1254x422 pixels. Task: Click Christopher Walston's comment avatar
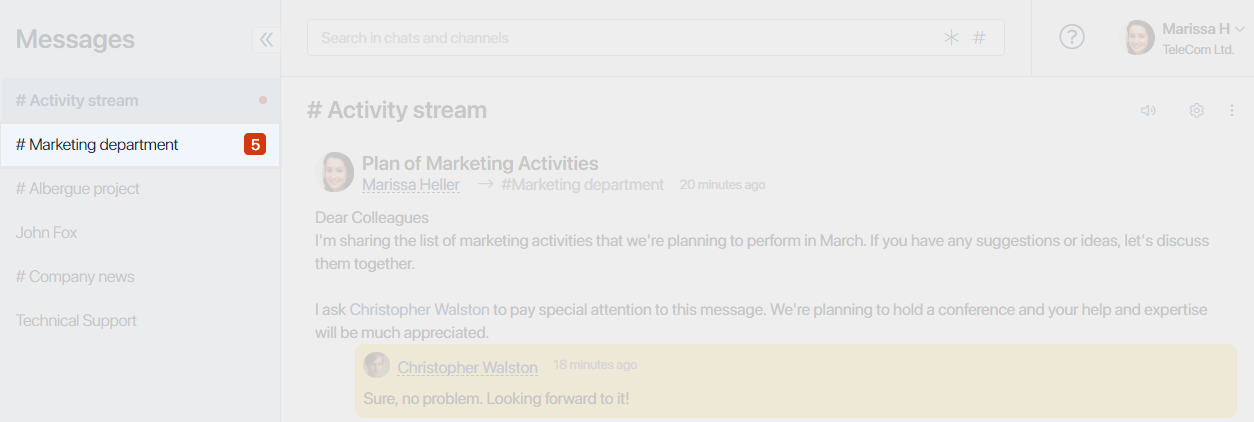[376, 365]
